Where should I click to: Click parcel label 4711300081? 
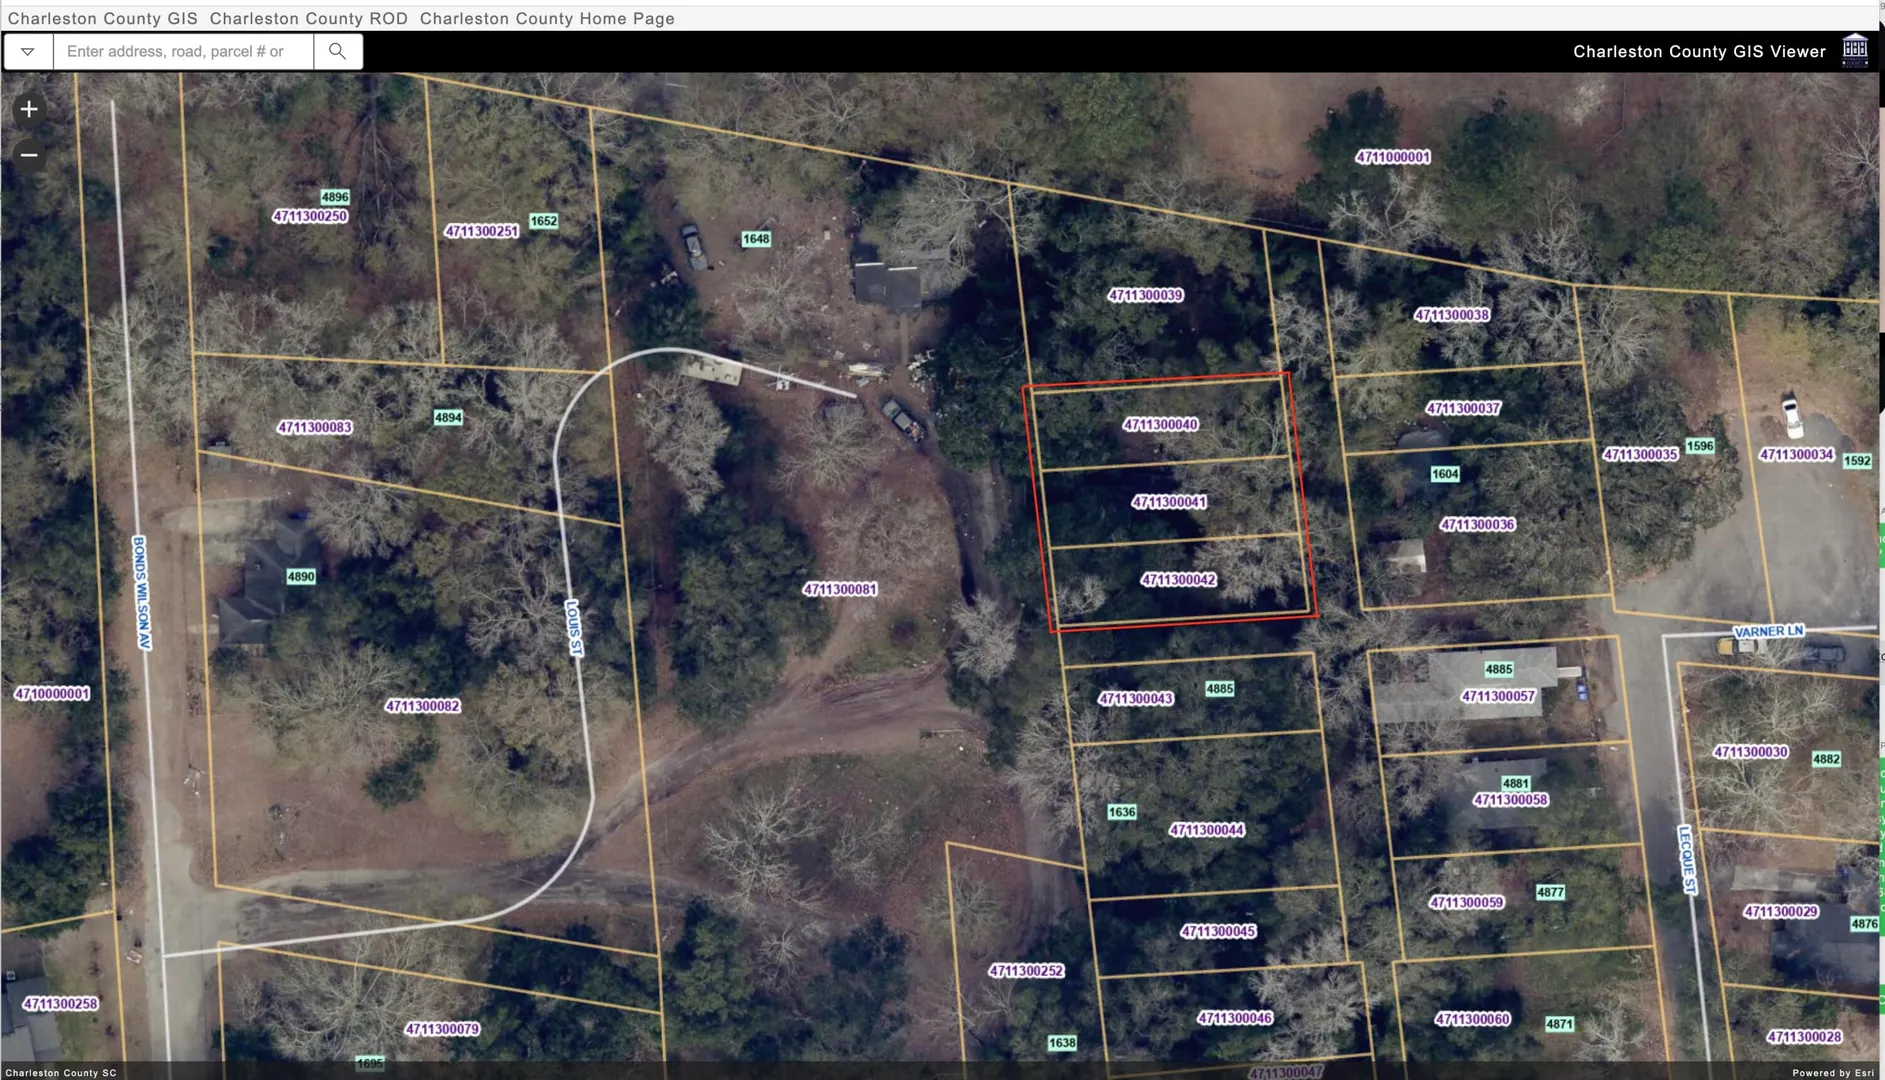coord(840,589)
